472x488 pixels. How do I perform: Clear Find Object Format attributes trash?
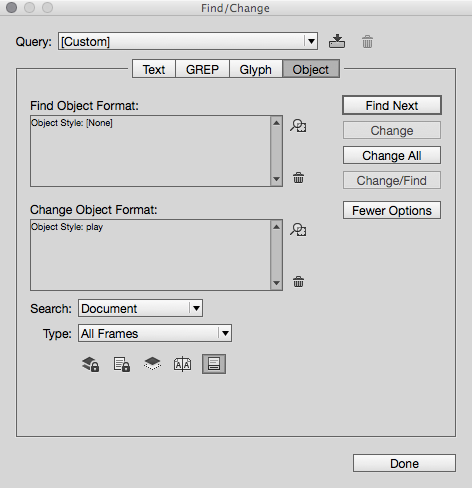(x=298, y=178)
